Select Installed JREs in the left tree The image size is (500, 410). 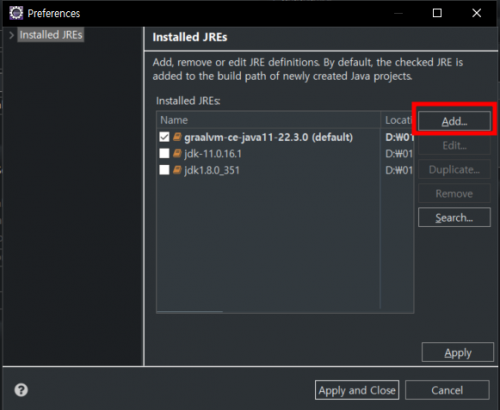51,35
